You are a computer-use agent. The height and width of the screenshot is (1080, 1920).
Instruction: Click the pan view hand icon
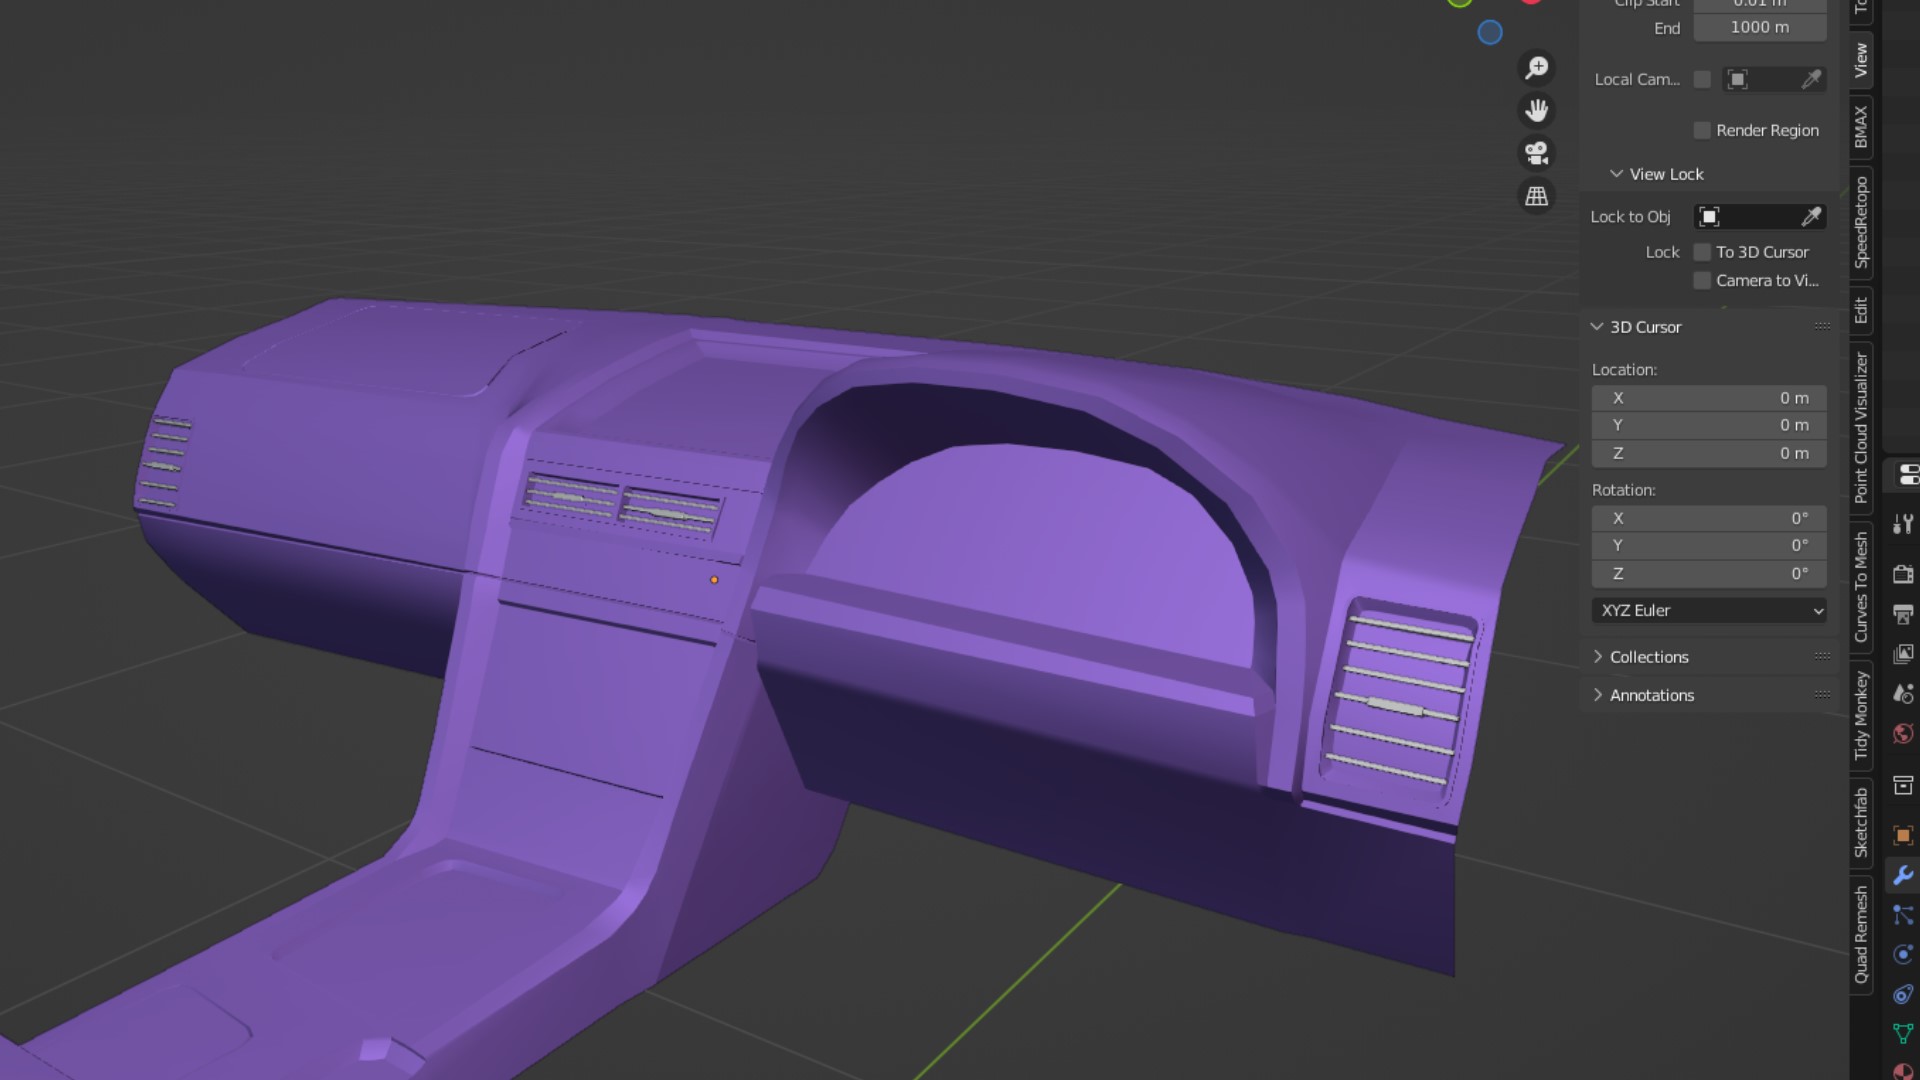click(1536, 111)
